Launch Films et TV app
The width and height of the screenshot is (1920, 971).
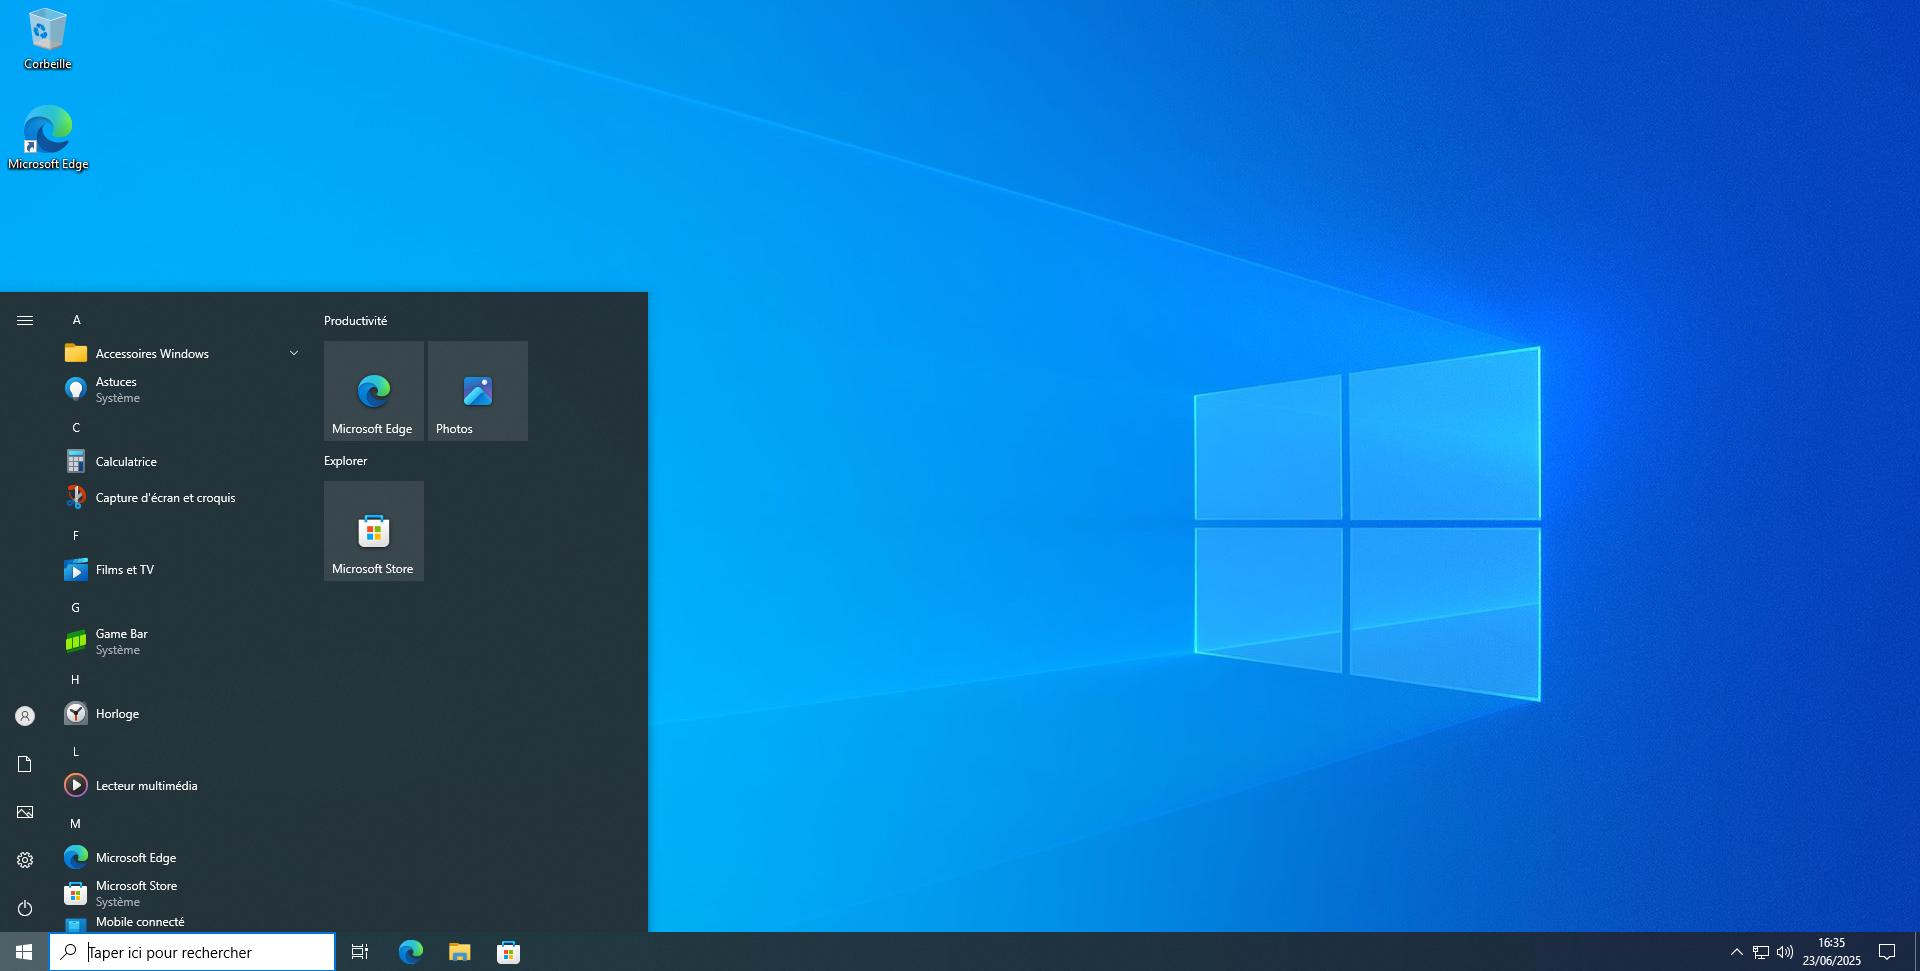point(182,569)
